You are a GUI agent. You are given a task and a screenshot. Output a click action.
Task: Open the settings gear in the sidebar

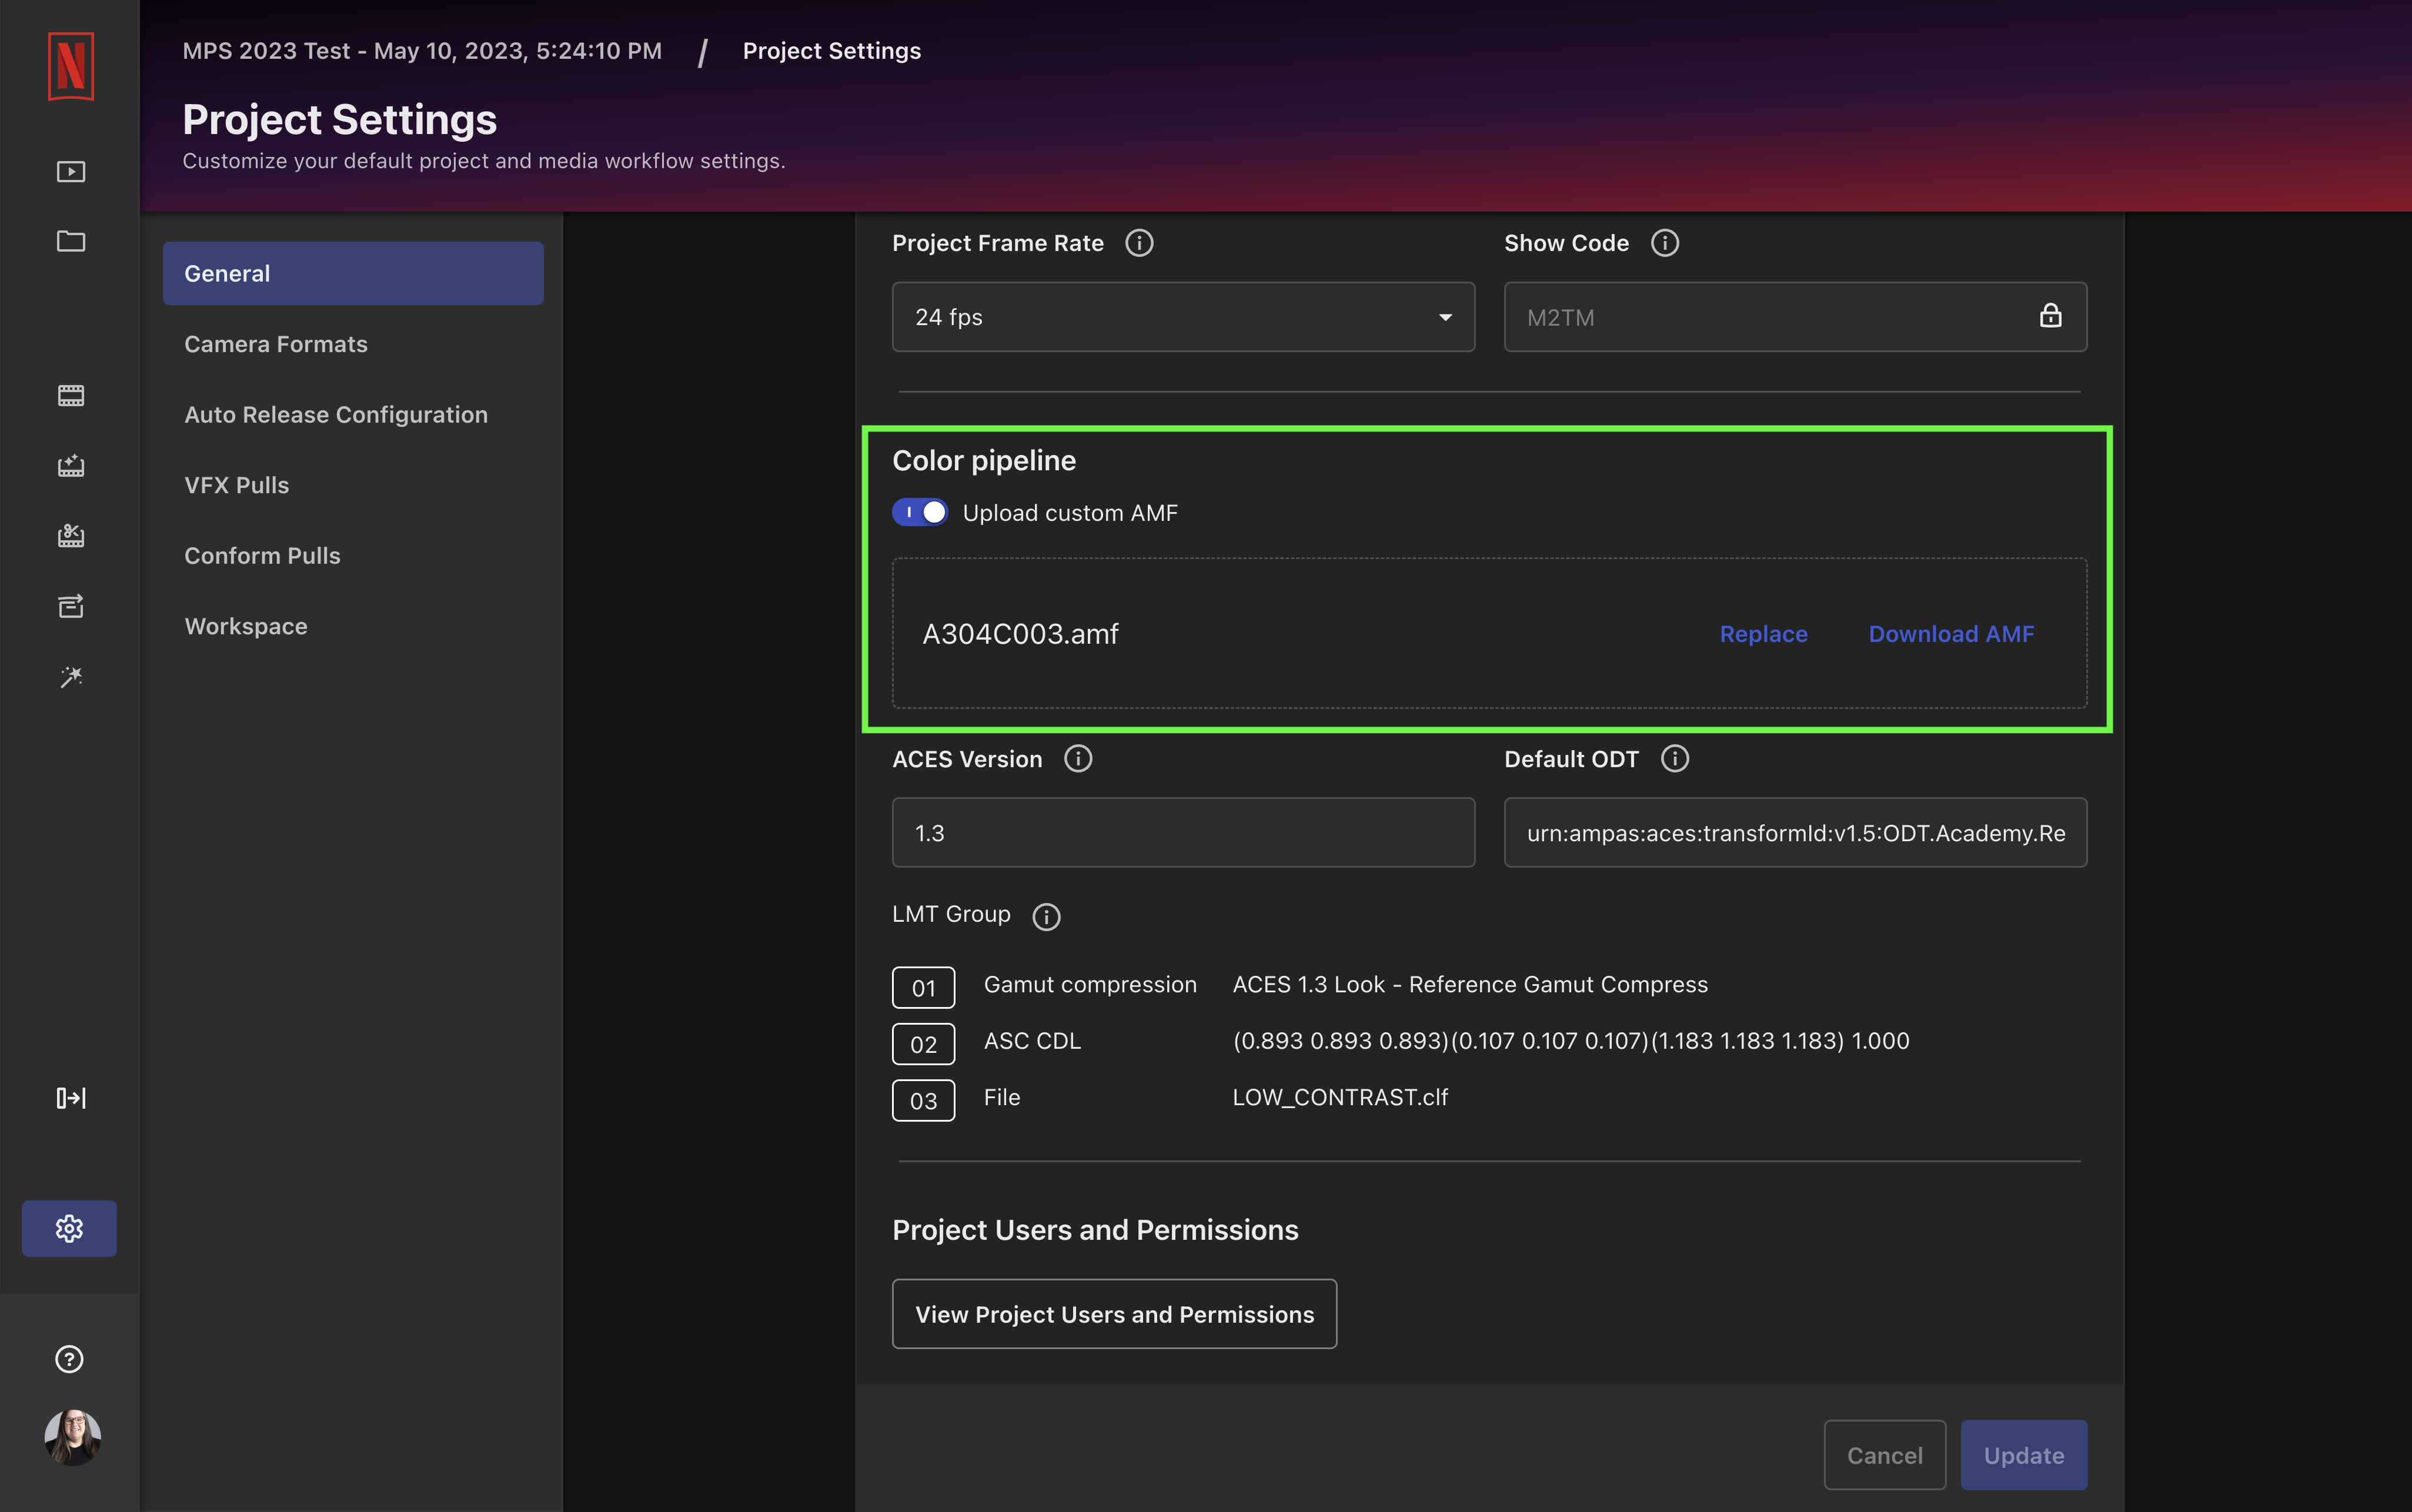click(x=69, y=1228)
